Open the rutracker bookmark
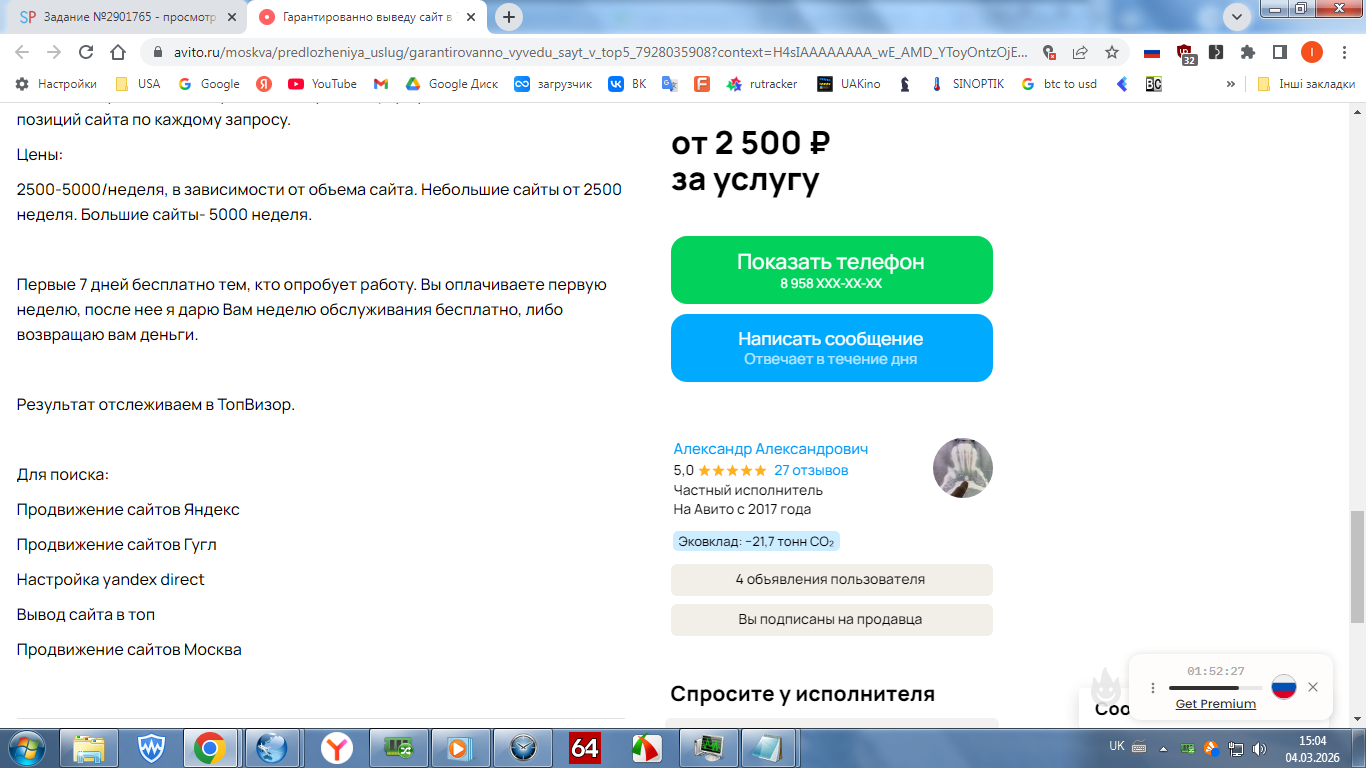Image resolution: width=1366 pixels, height=768 pixels. pyautogui.click(x=762, y=84)
